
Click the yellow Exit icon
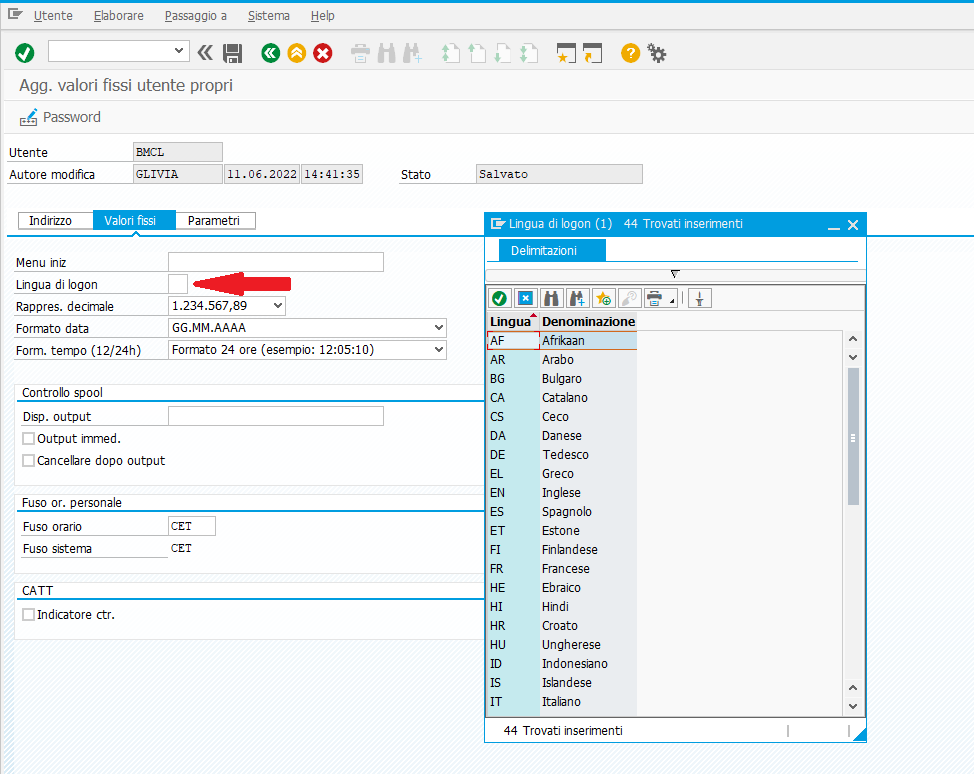point(297,53)
